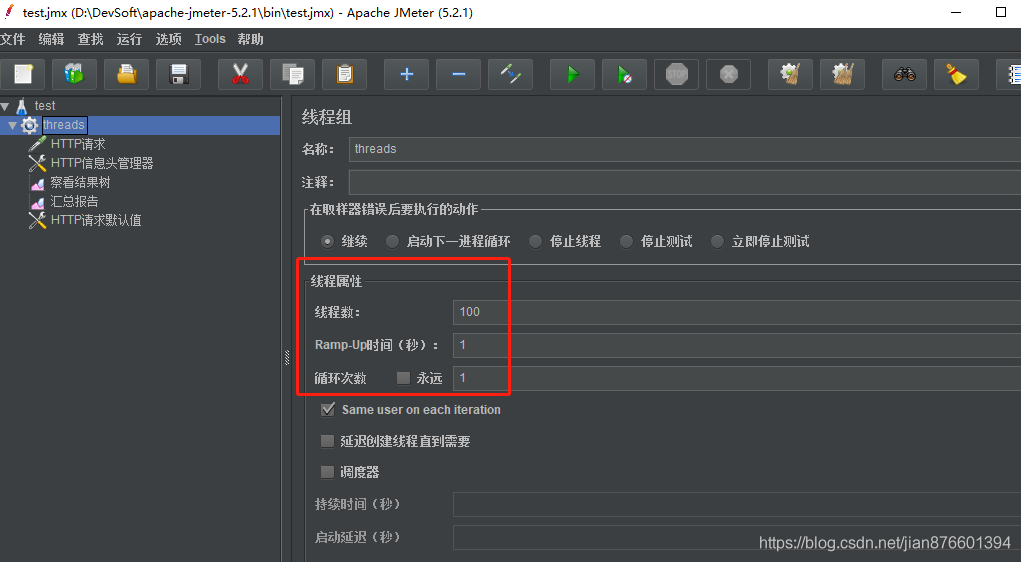Image resolution: width=1021 pixels, height=562 pixels.
Task: Click the icon beside HTTP信息头管理器
Action: pos(37,163)
